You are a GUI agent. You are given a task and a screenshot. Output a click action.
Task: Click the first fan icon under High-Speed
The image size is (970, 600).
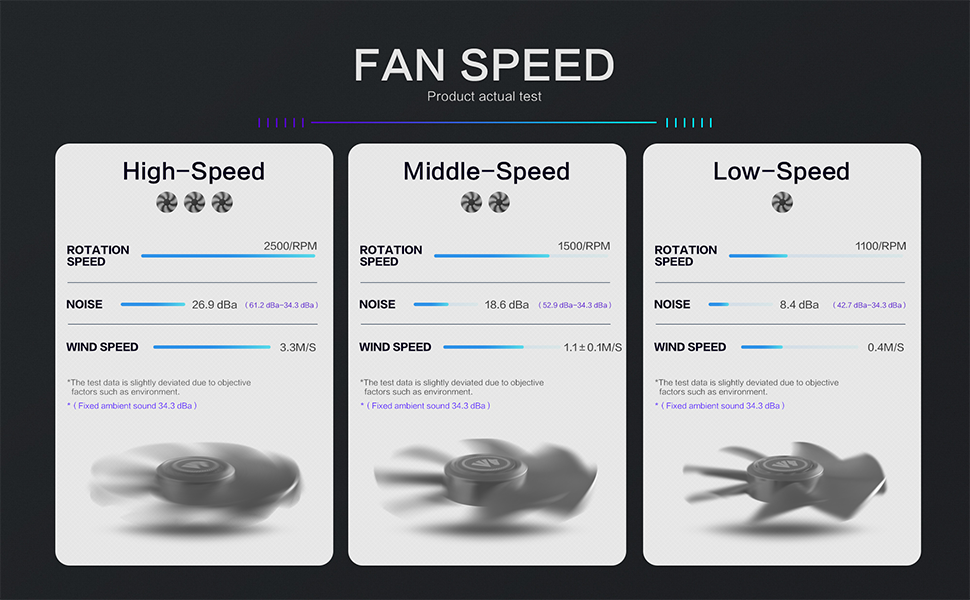[x=167, y=202]
